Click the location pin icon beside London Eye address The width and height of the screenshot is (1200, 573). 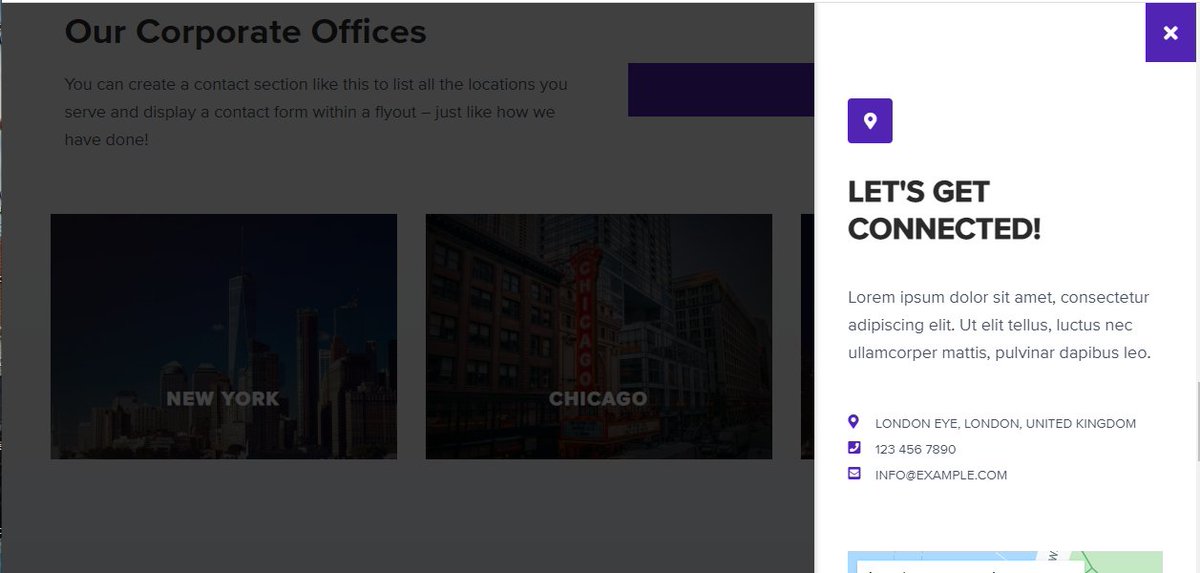(x=854, y=422)
